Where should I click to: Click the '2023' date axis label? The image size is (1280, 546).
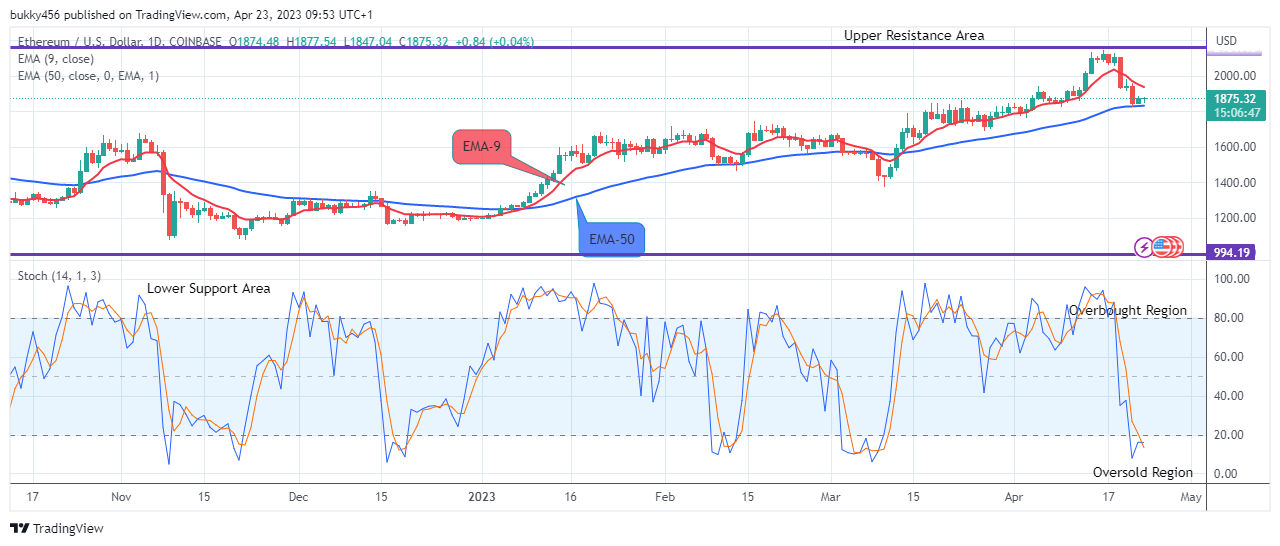click(483, 496)
